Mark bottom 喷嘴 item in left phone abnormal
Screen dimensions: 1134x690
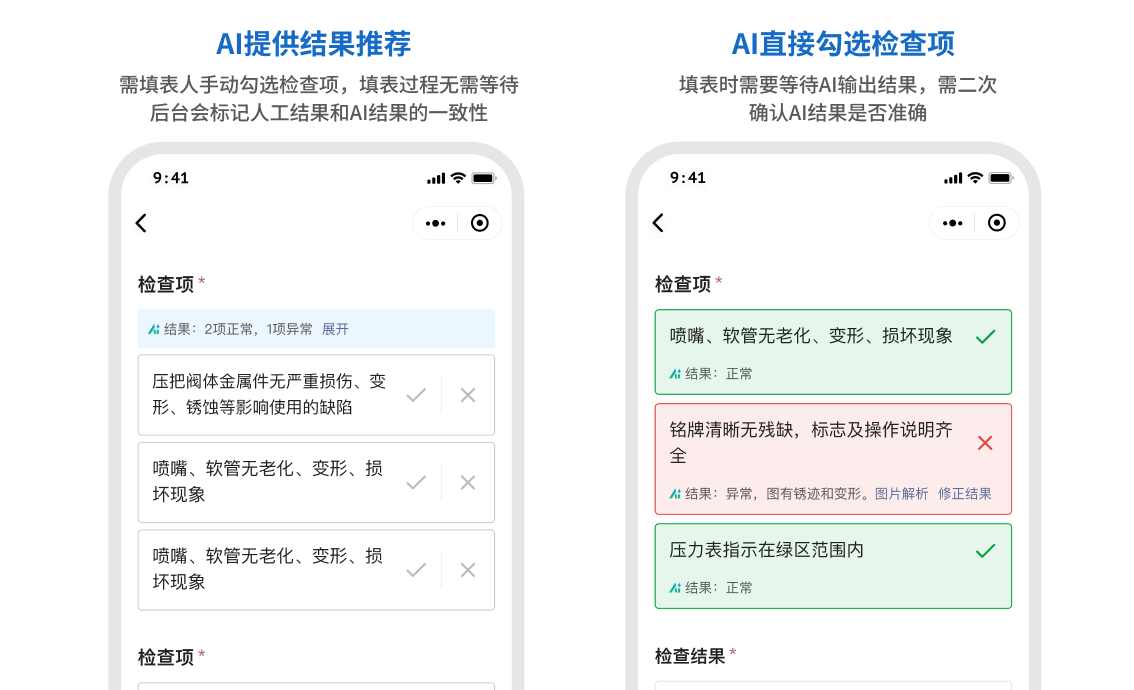468,570
